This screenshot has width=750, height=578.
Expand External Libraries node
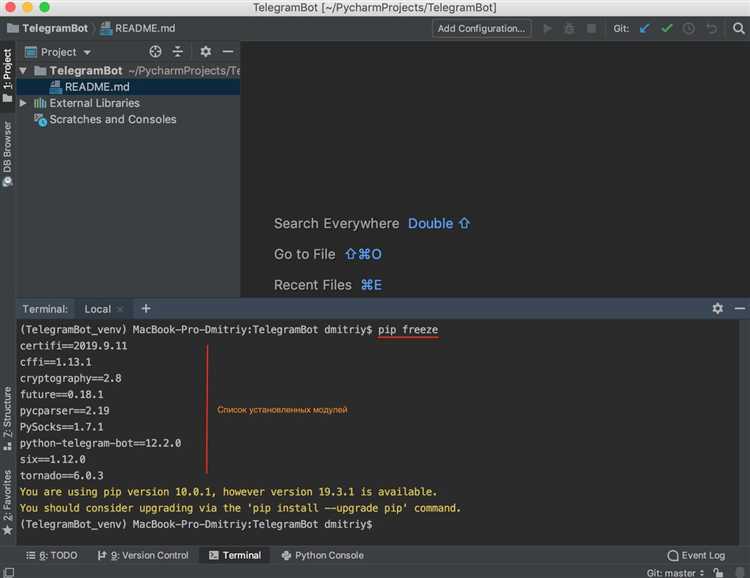[23, 103]
